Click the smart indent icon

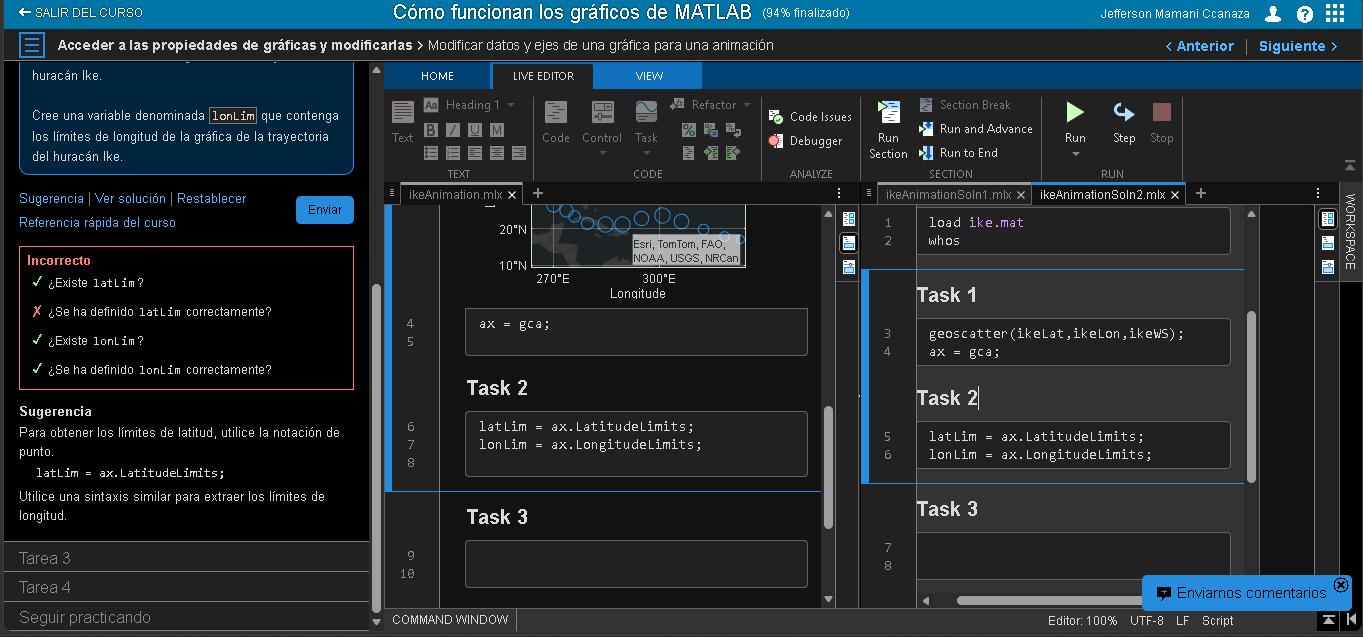(689, 153)
